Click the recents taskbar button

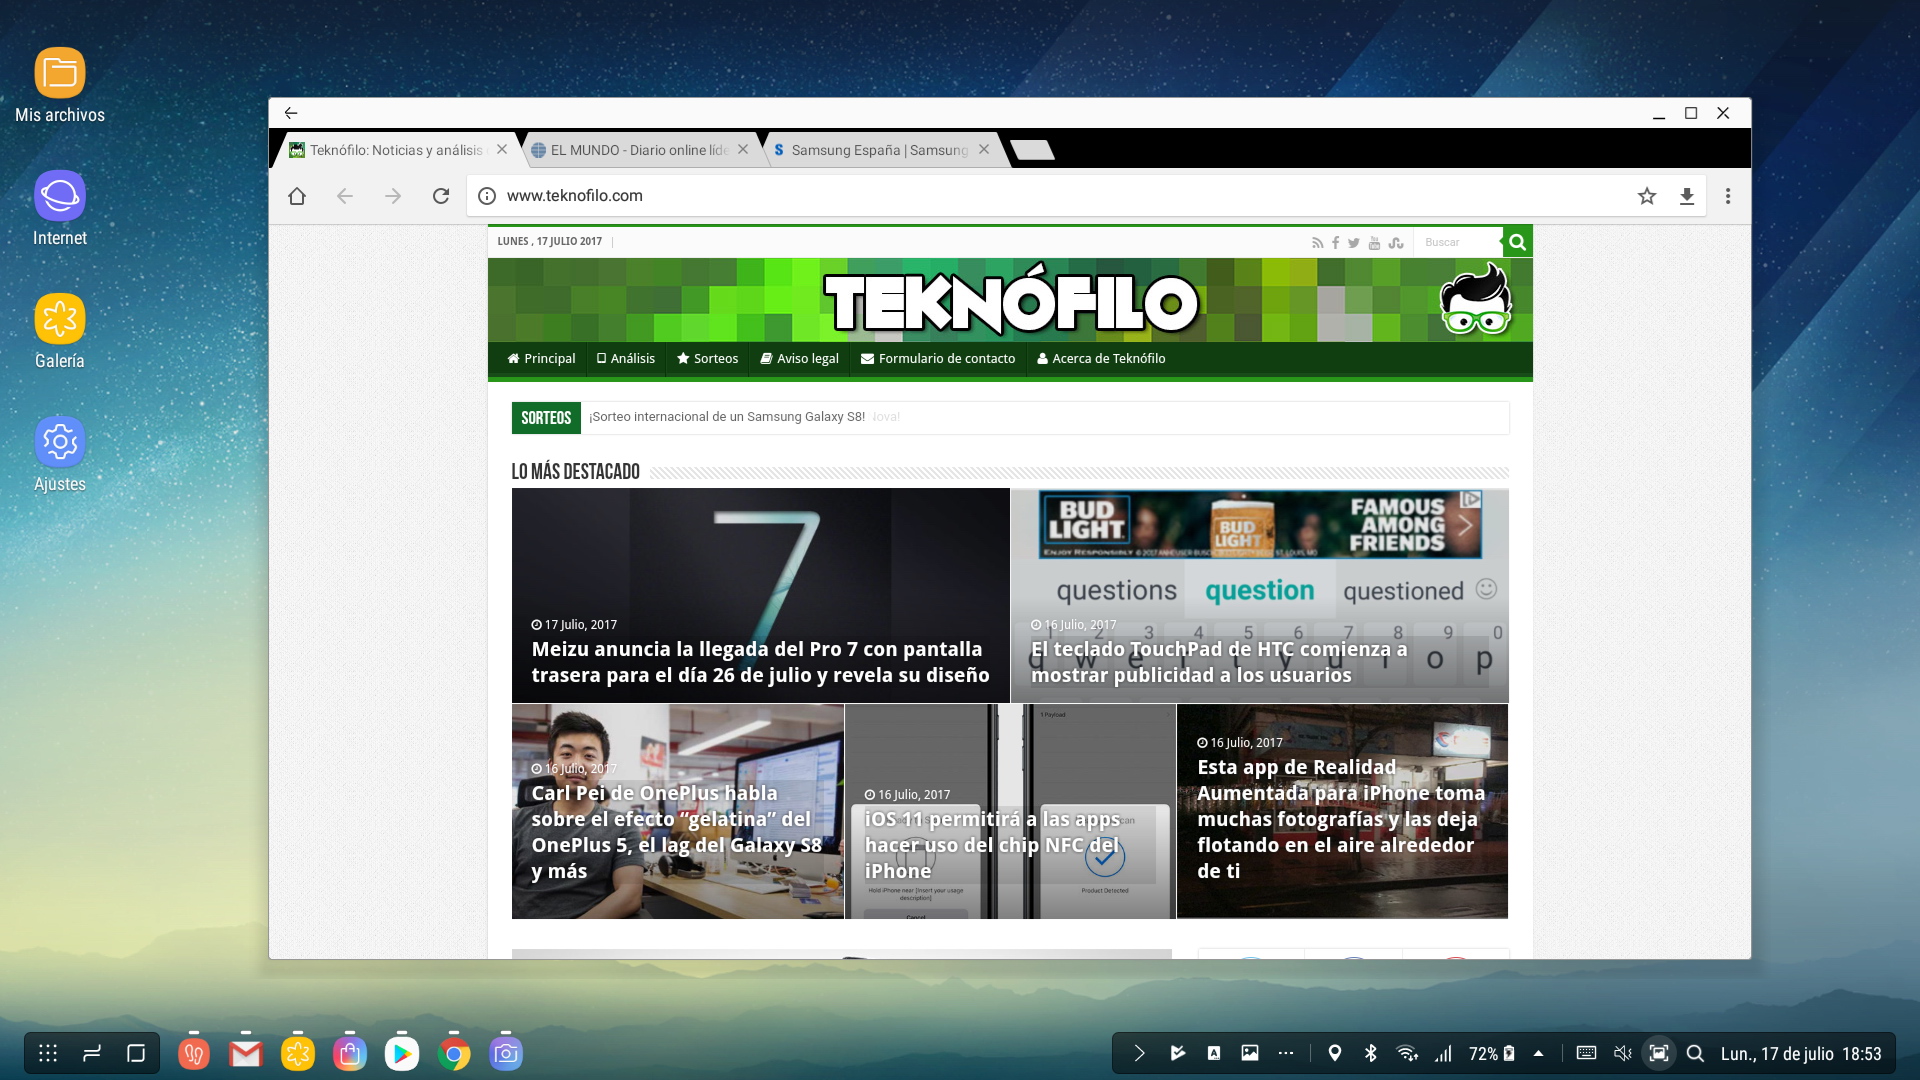click(92, 1053)
